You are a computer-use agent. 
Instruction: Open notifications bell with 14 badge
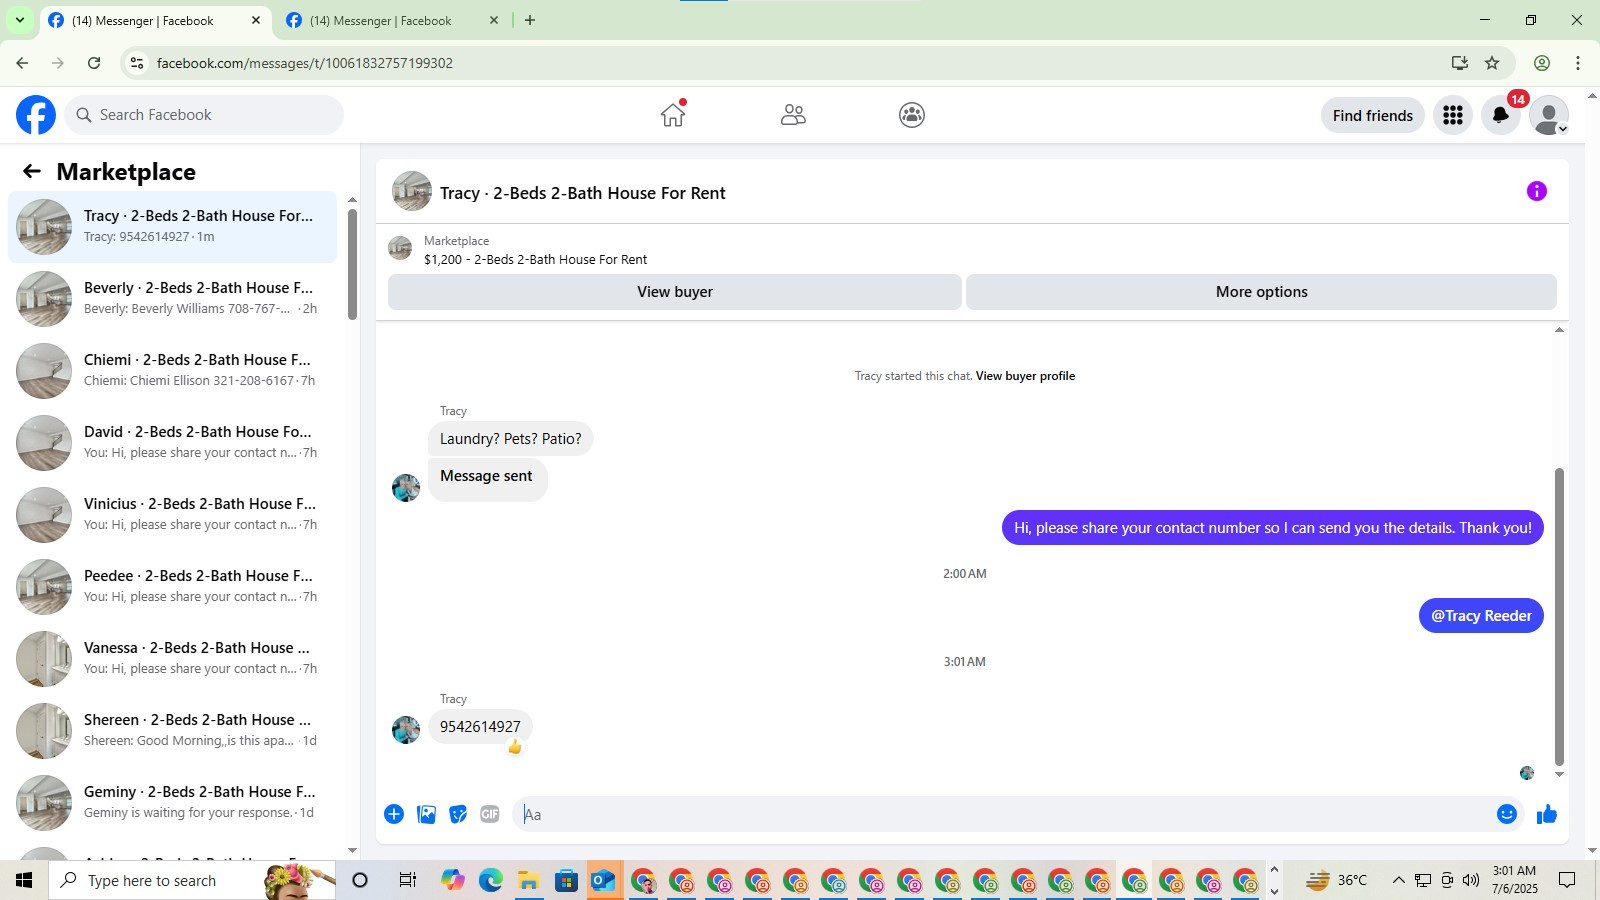pos(1501,115)
